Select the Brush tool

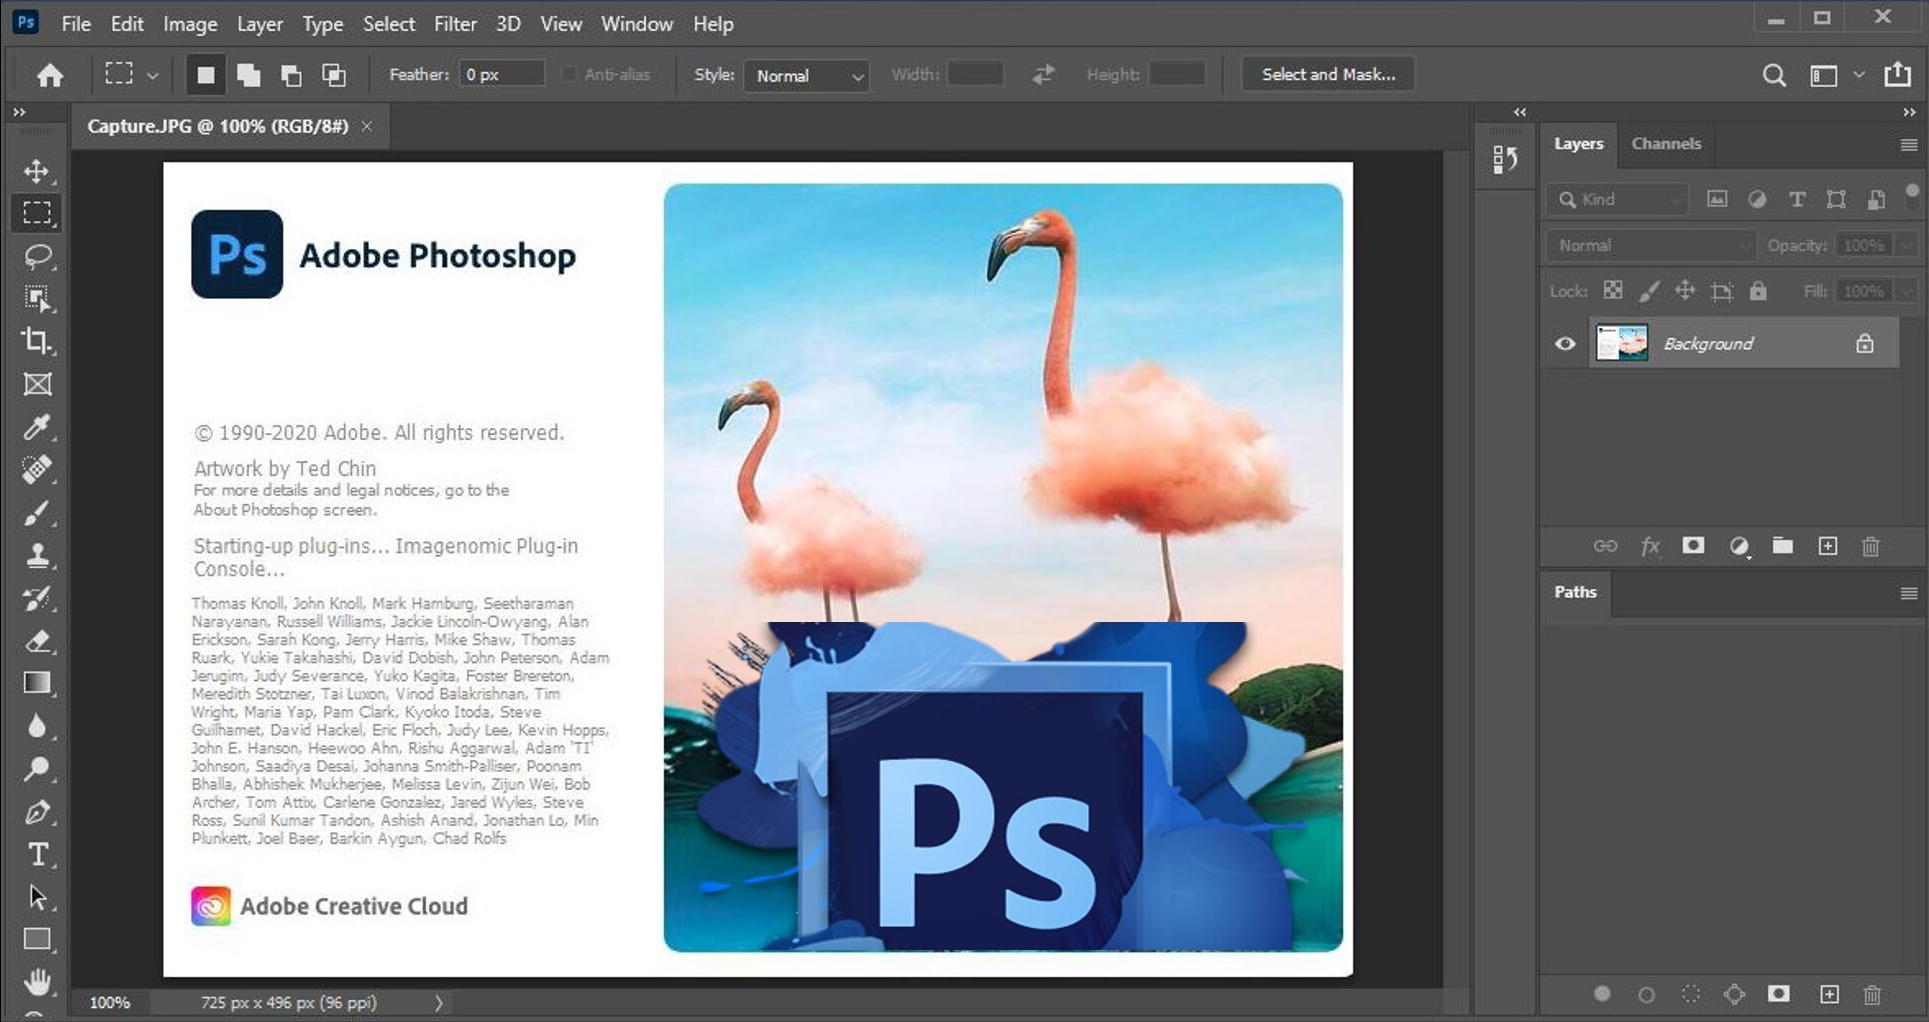[x=37, y=513]
